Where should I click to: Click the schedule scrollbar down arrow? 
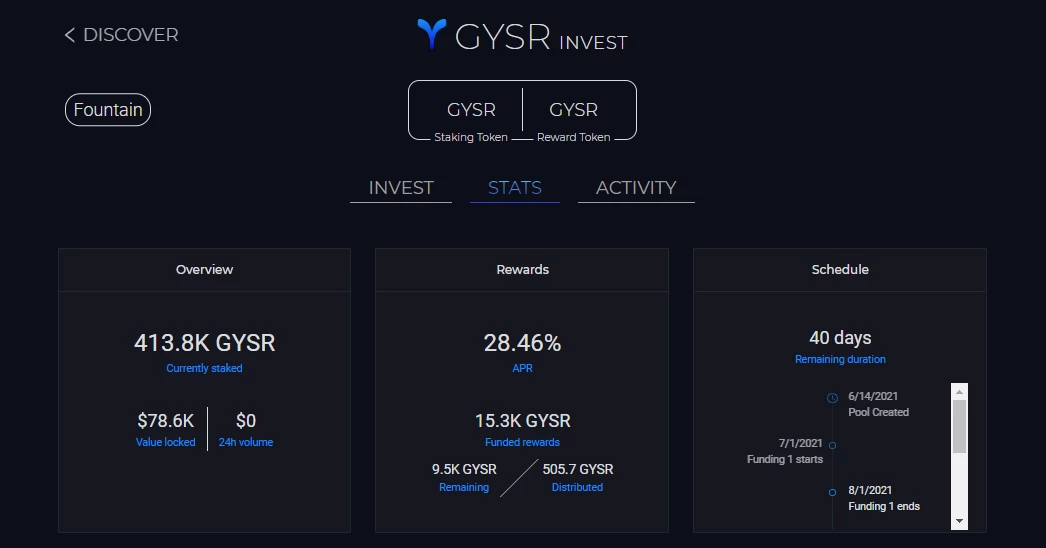[x=959, y=521]
